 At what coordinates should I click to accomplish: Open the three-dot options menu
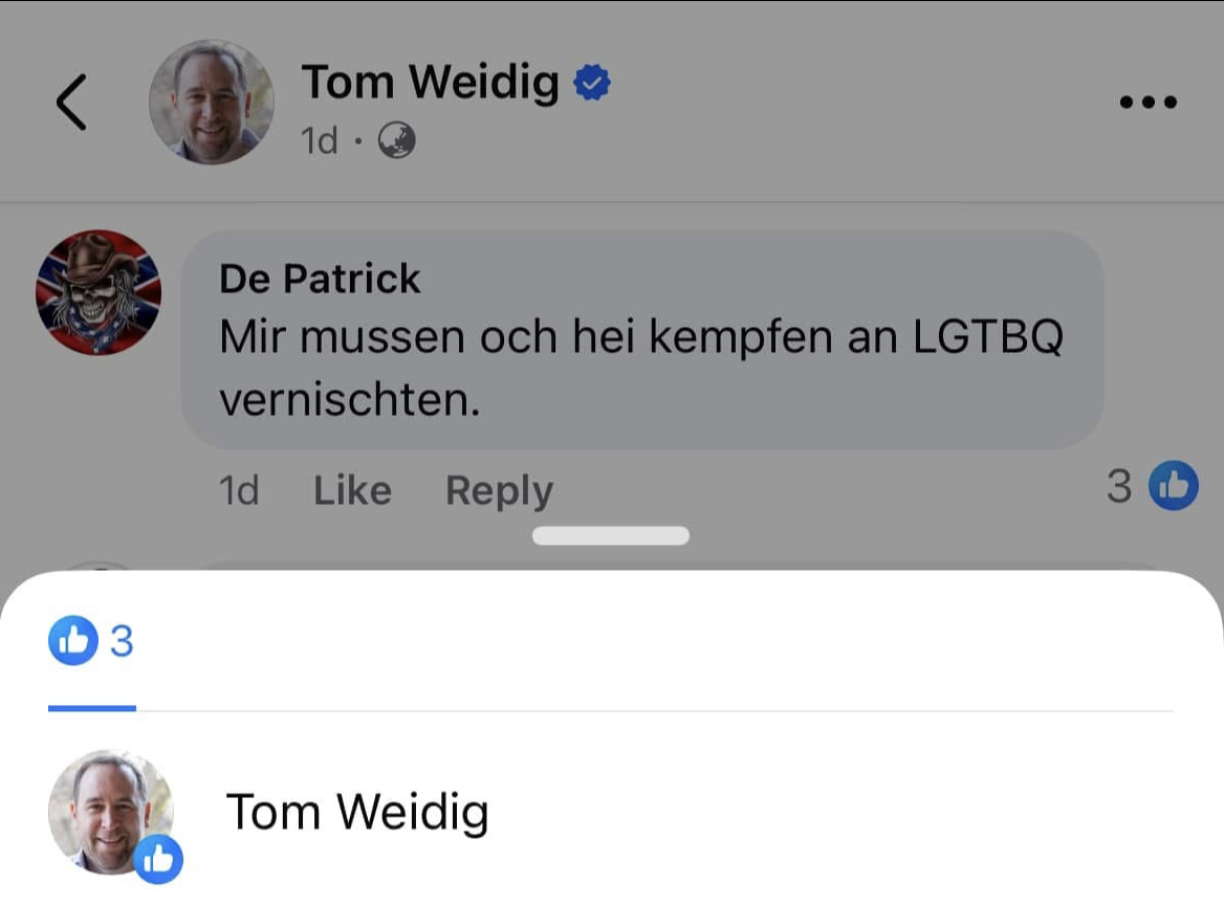(x=1148, y=102)
